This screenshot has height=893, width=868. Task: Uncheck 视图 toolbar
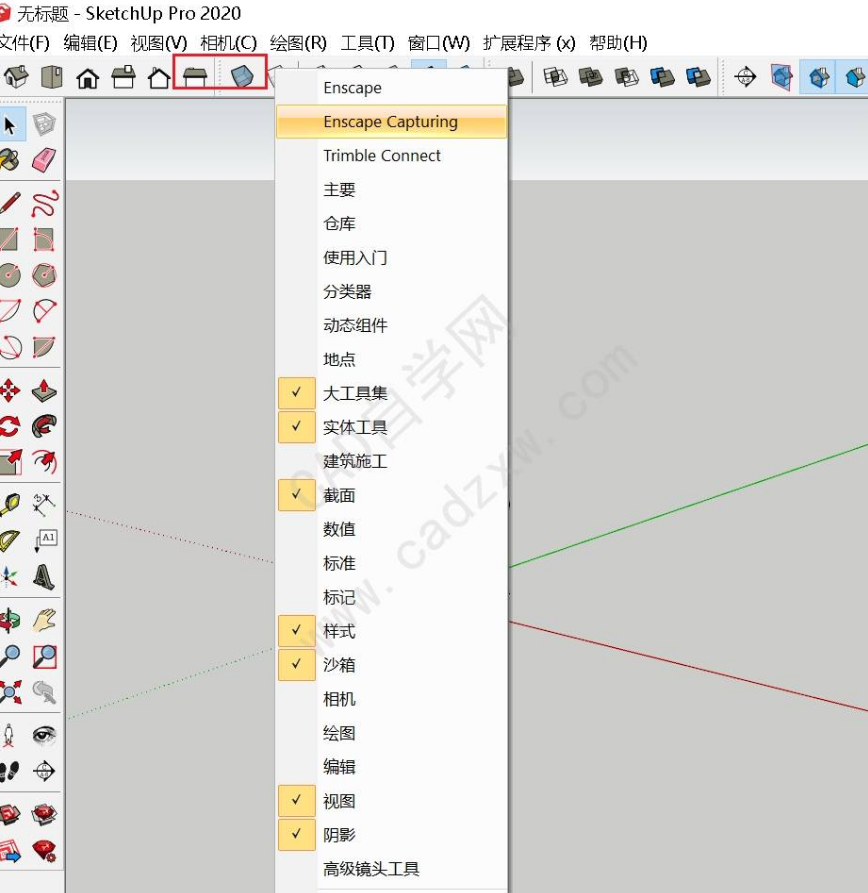[x=391, y=801]
